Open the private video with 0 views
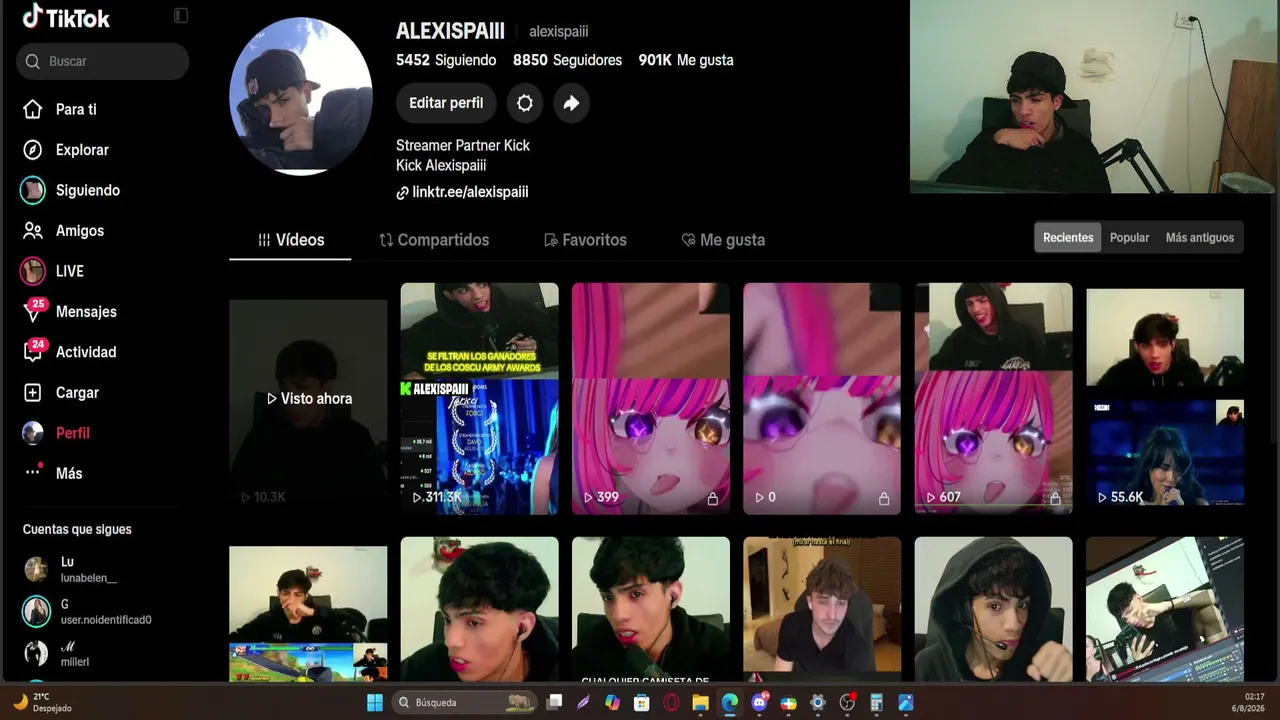The width and height of the screenshot is (1280, 720). [822, 399]
